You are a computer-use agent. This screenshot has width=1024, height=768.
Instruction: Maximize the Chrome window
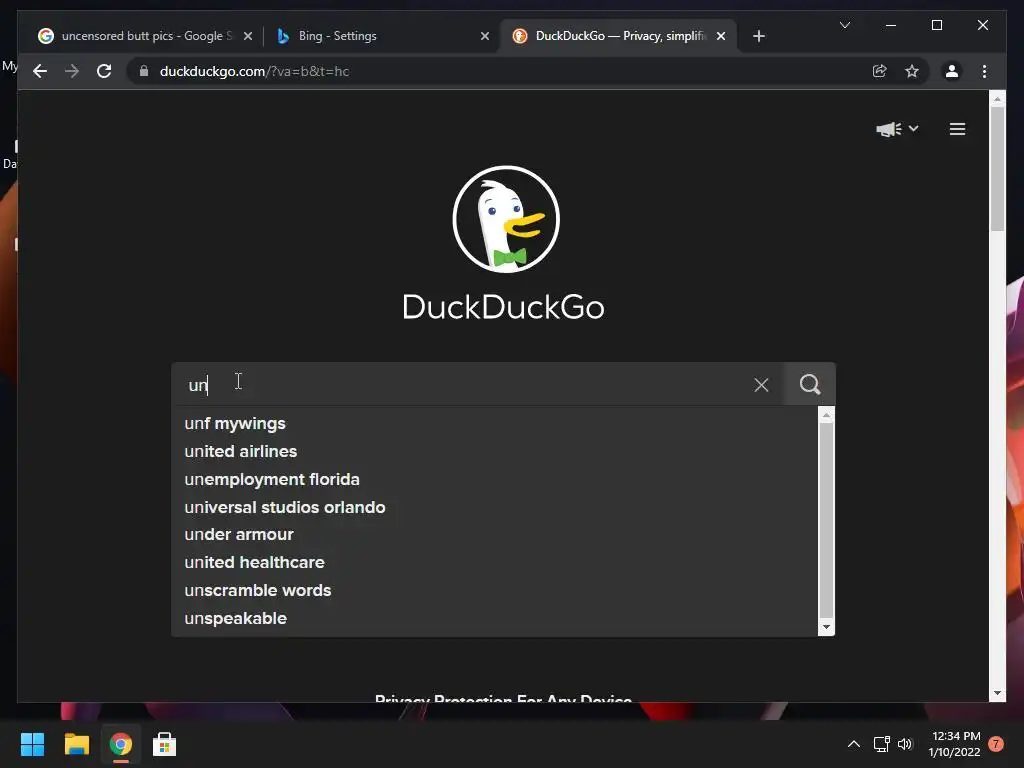point(936,25)
